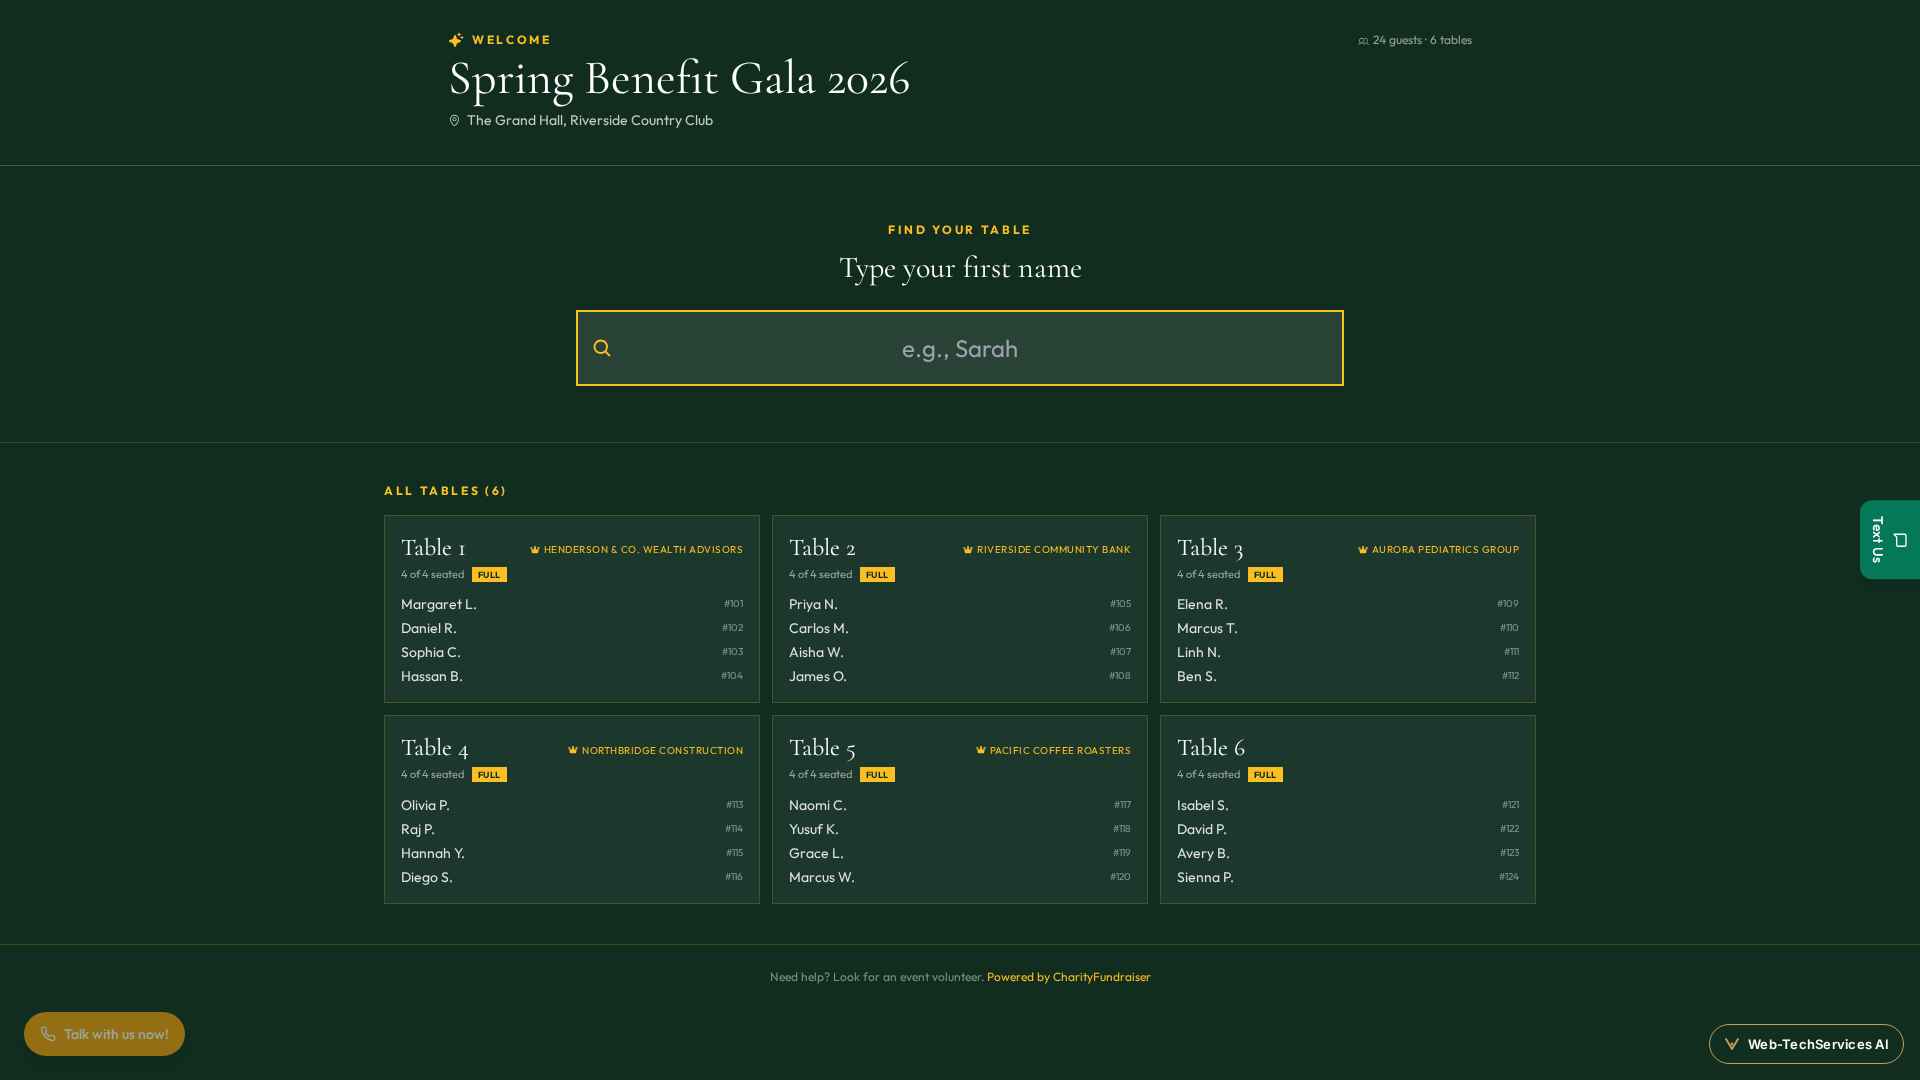Select guest Sienna P. in Table 6
Image resolution: width=1920 pixels, height=1080 pixels.
click(1348, 877)
